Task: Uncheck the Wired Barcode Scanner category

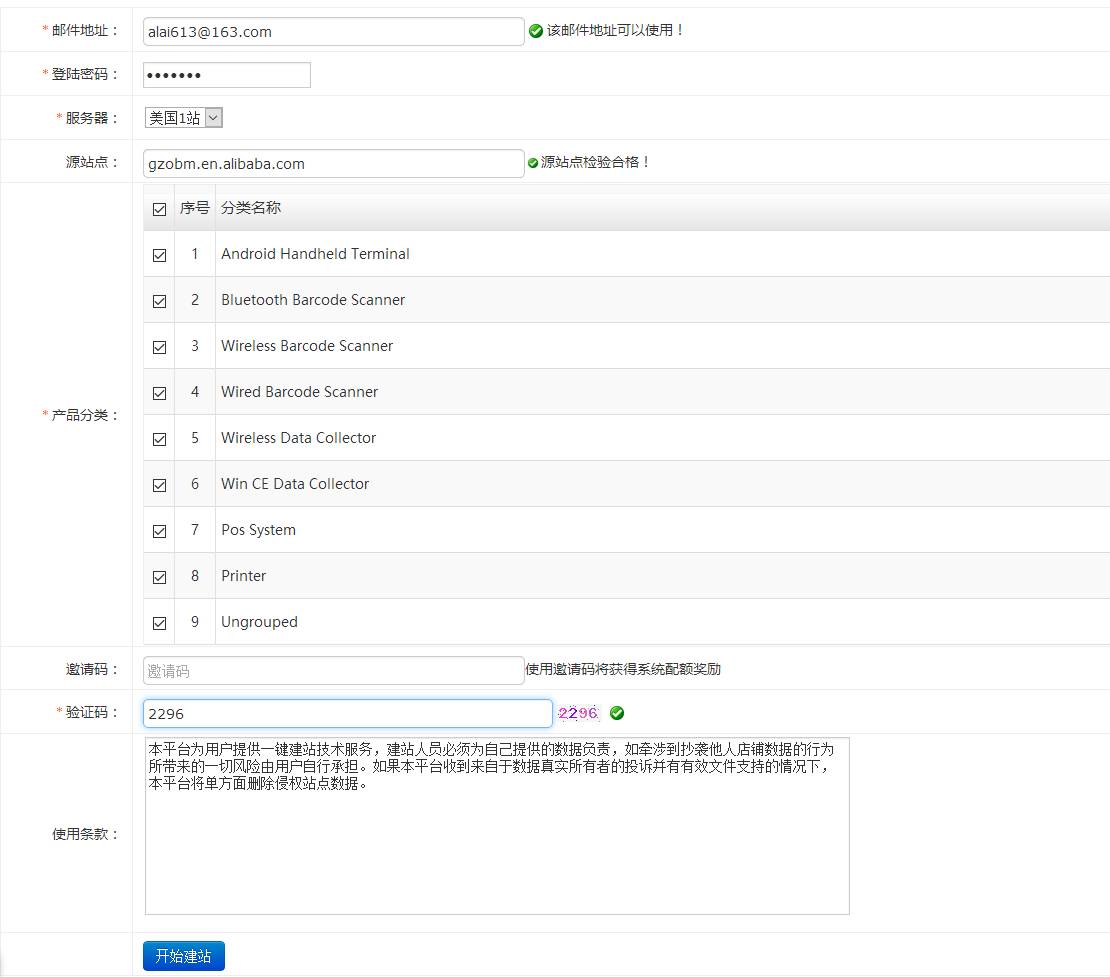Action: (159, 392)
